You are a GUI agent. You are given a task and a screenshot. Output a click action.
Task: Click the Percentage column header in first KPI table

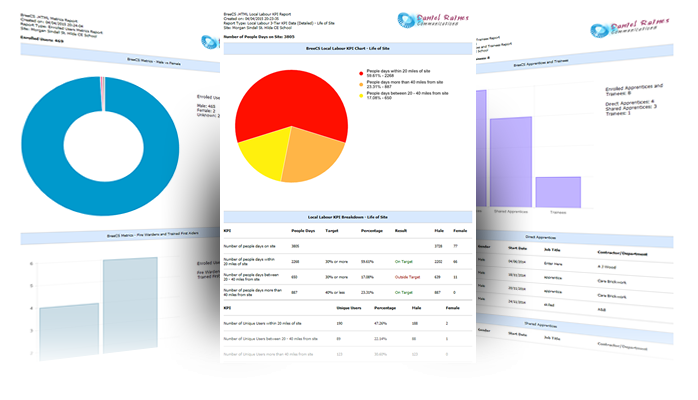point(372,229)
